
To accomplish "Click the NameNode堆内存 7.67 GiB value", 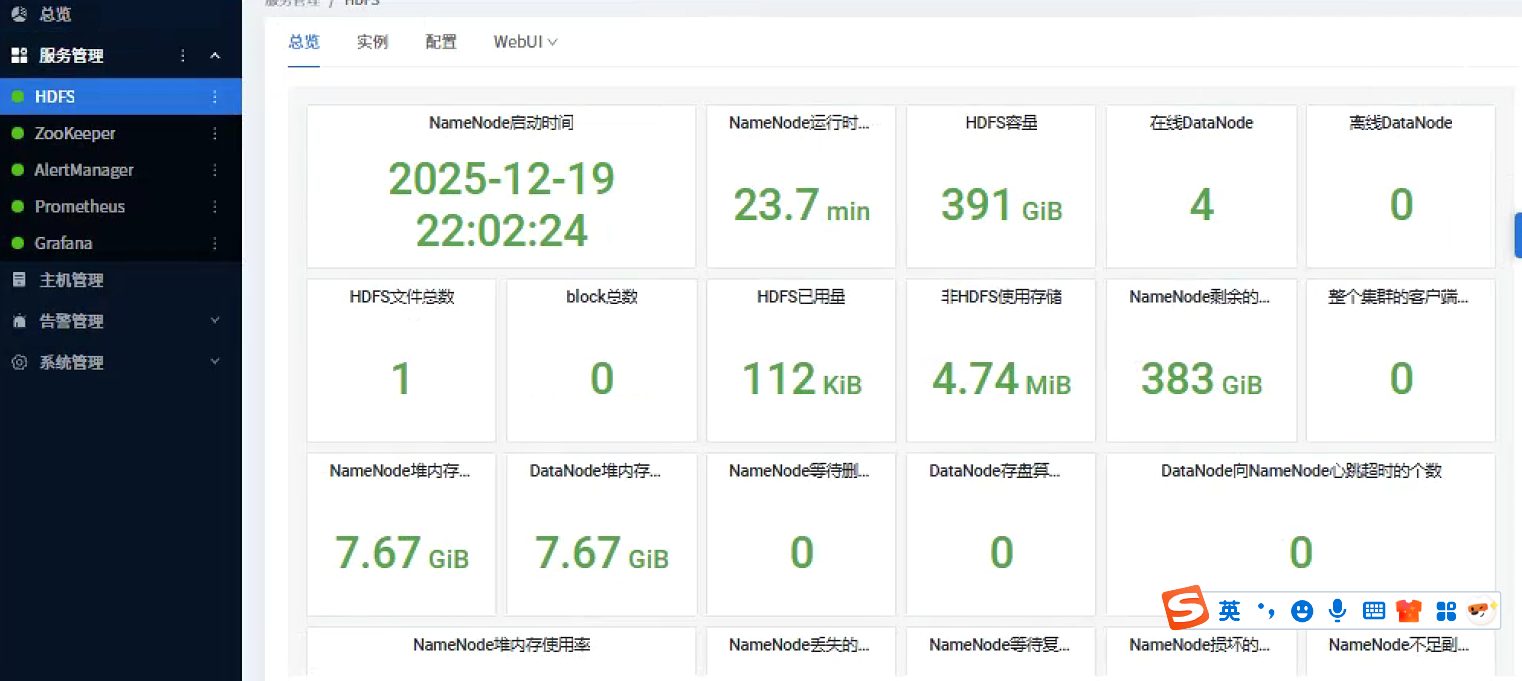I will click(x=401, y=553).
